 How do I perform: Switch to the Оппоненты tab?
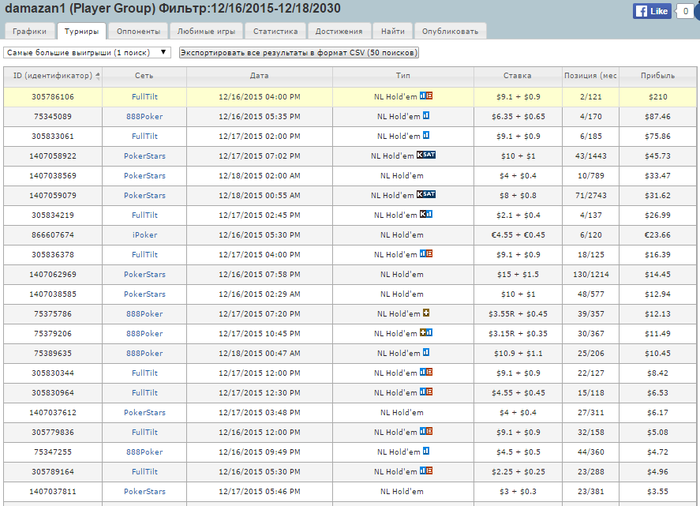[x=138, y=31]
